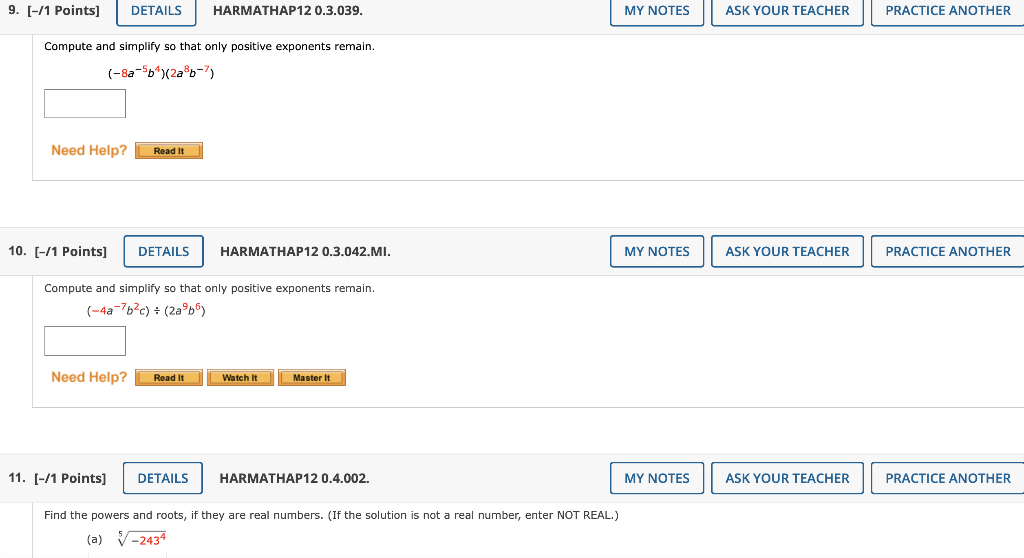
Task: Click question 10 "Compute and simplify" instruction
Action: click(x=210, y=288)
